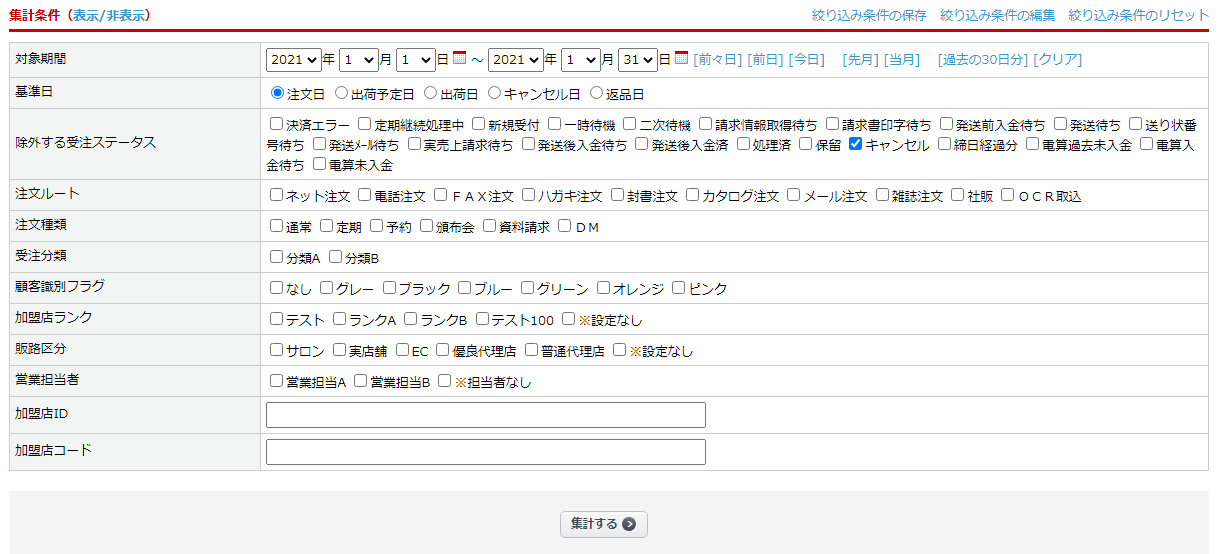Open the end year 2021 dropdown

(516, 60)
